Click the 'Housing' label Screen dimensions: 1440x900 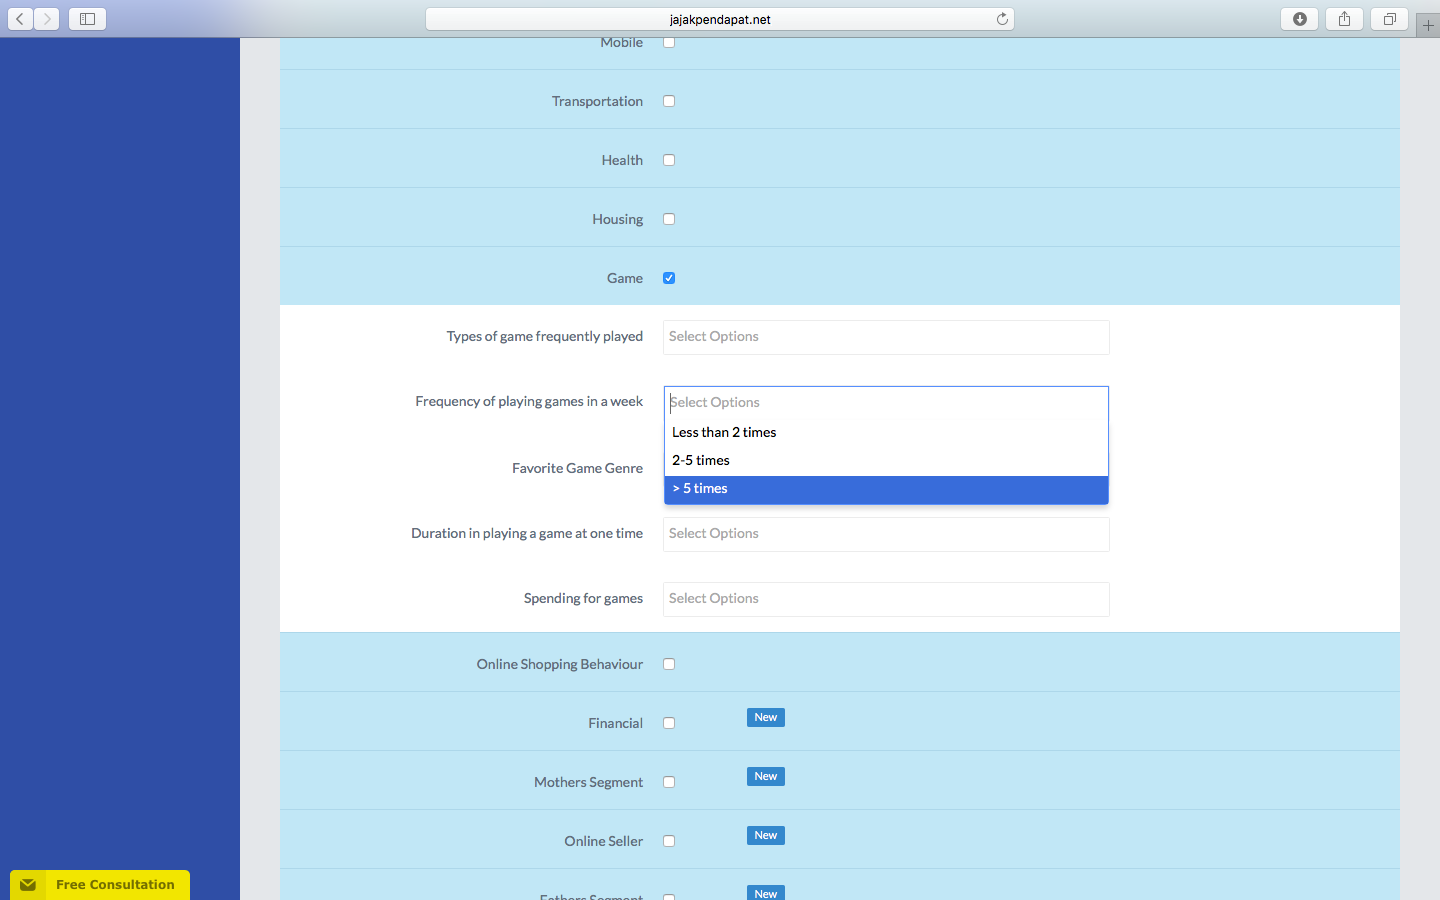[617, 219]
